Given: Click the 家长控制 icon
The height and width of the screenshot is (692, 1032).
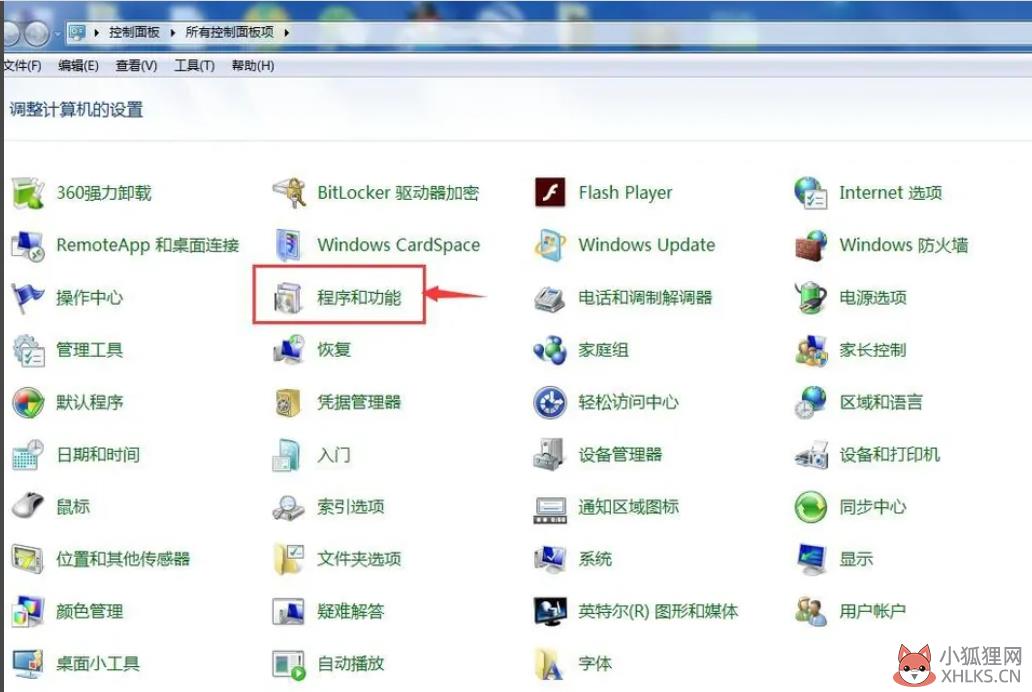Looking at the screenshot, I should tap(811, 350).
